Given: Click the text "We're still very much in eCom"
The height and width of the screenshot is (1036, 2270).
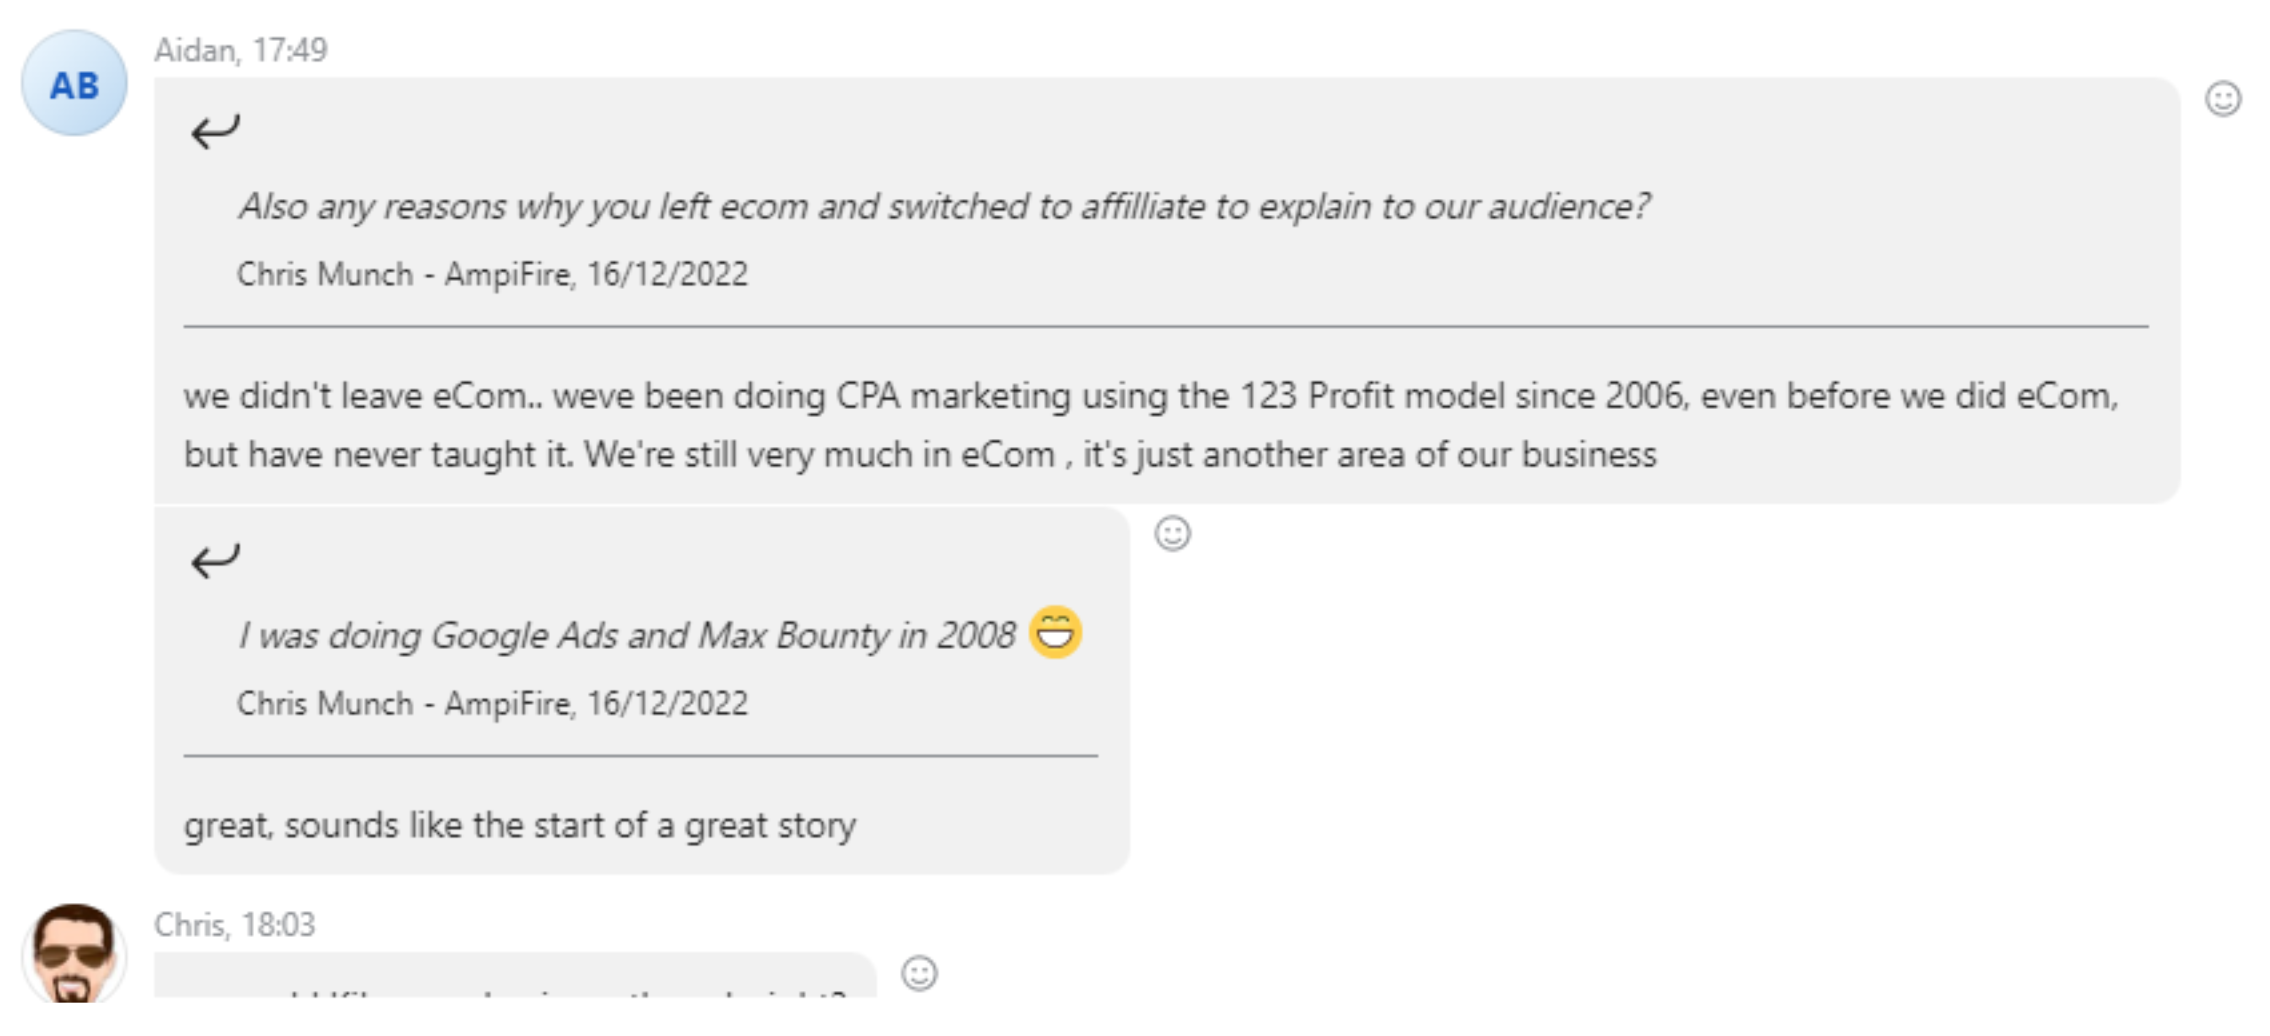Looking at the screenshot, I should point(820,455).
